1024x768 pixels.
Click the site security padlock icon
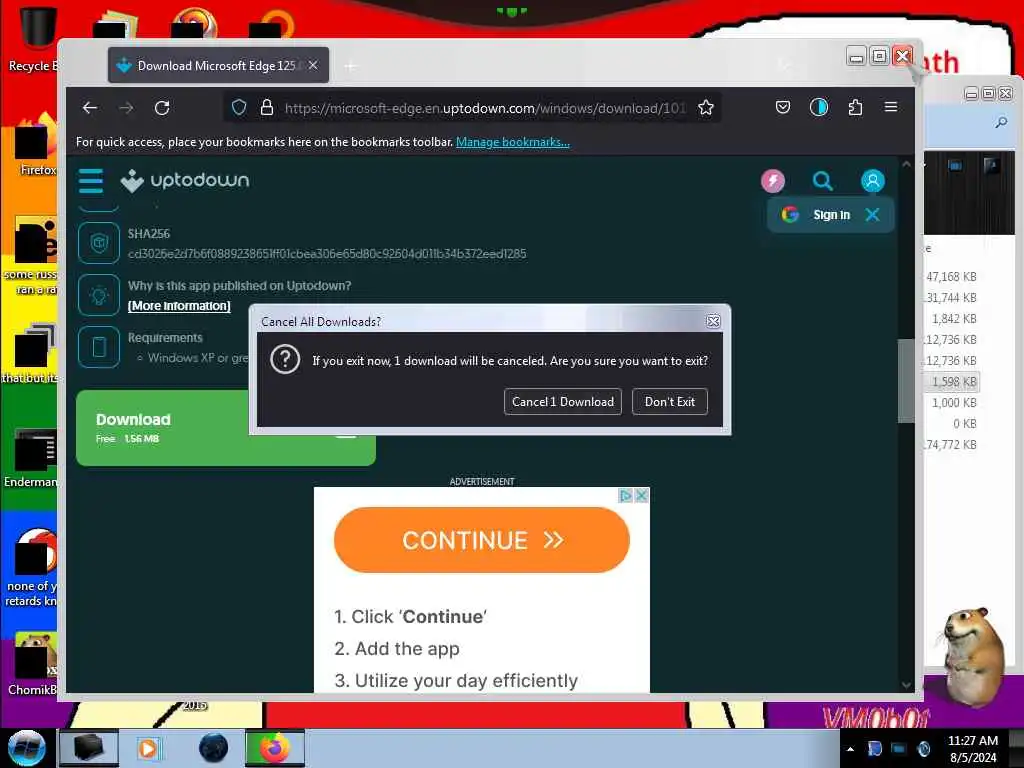pyautogui.click(x=266, y=107)
